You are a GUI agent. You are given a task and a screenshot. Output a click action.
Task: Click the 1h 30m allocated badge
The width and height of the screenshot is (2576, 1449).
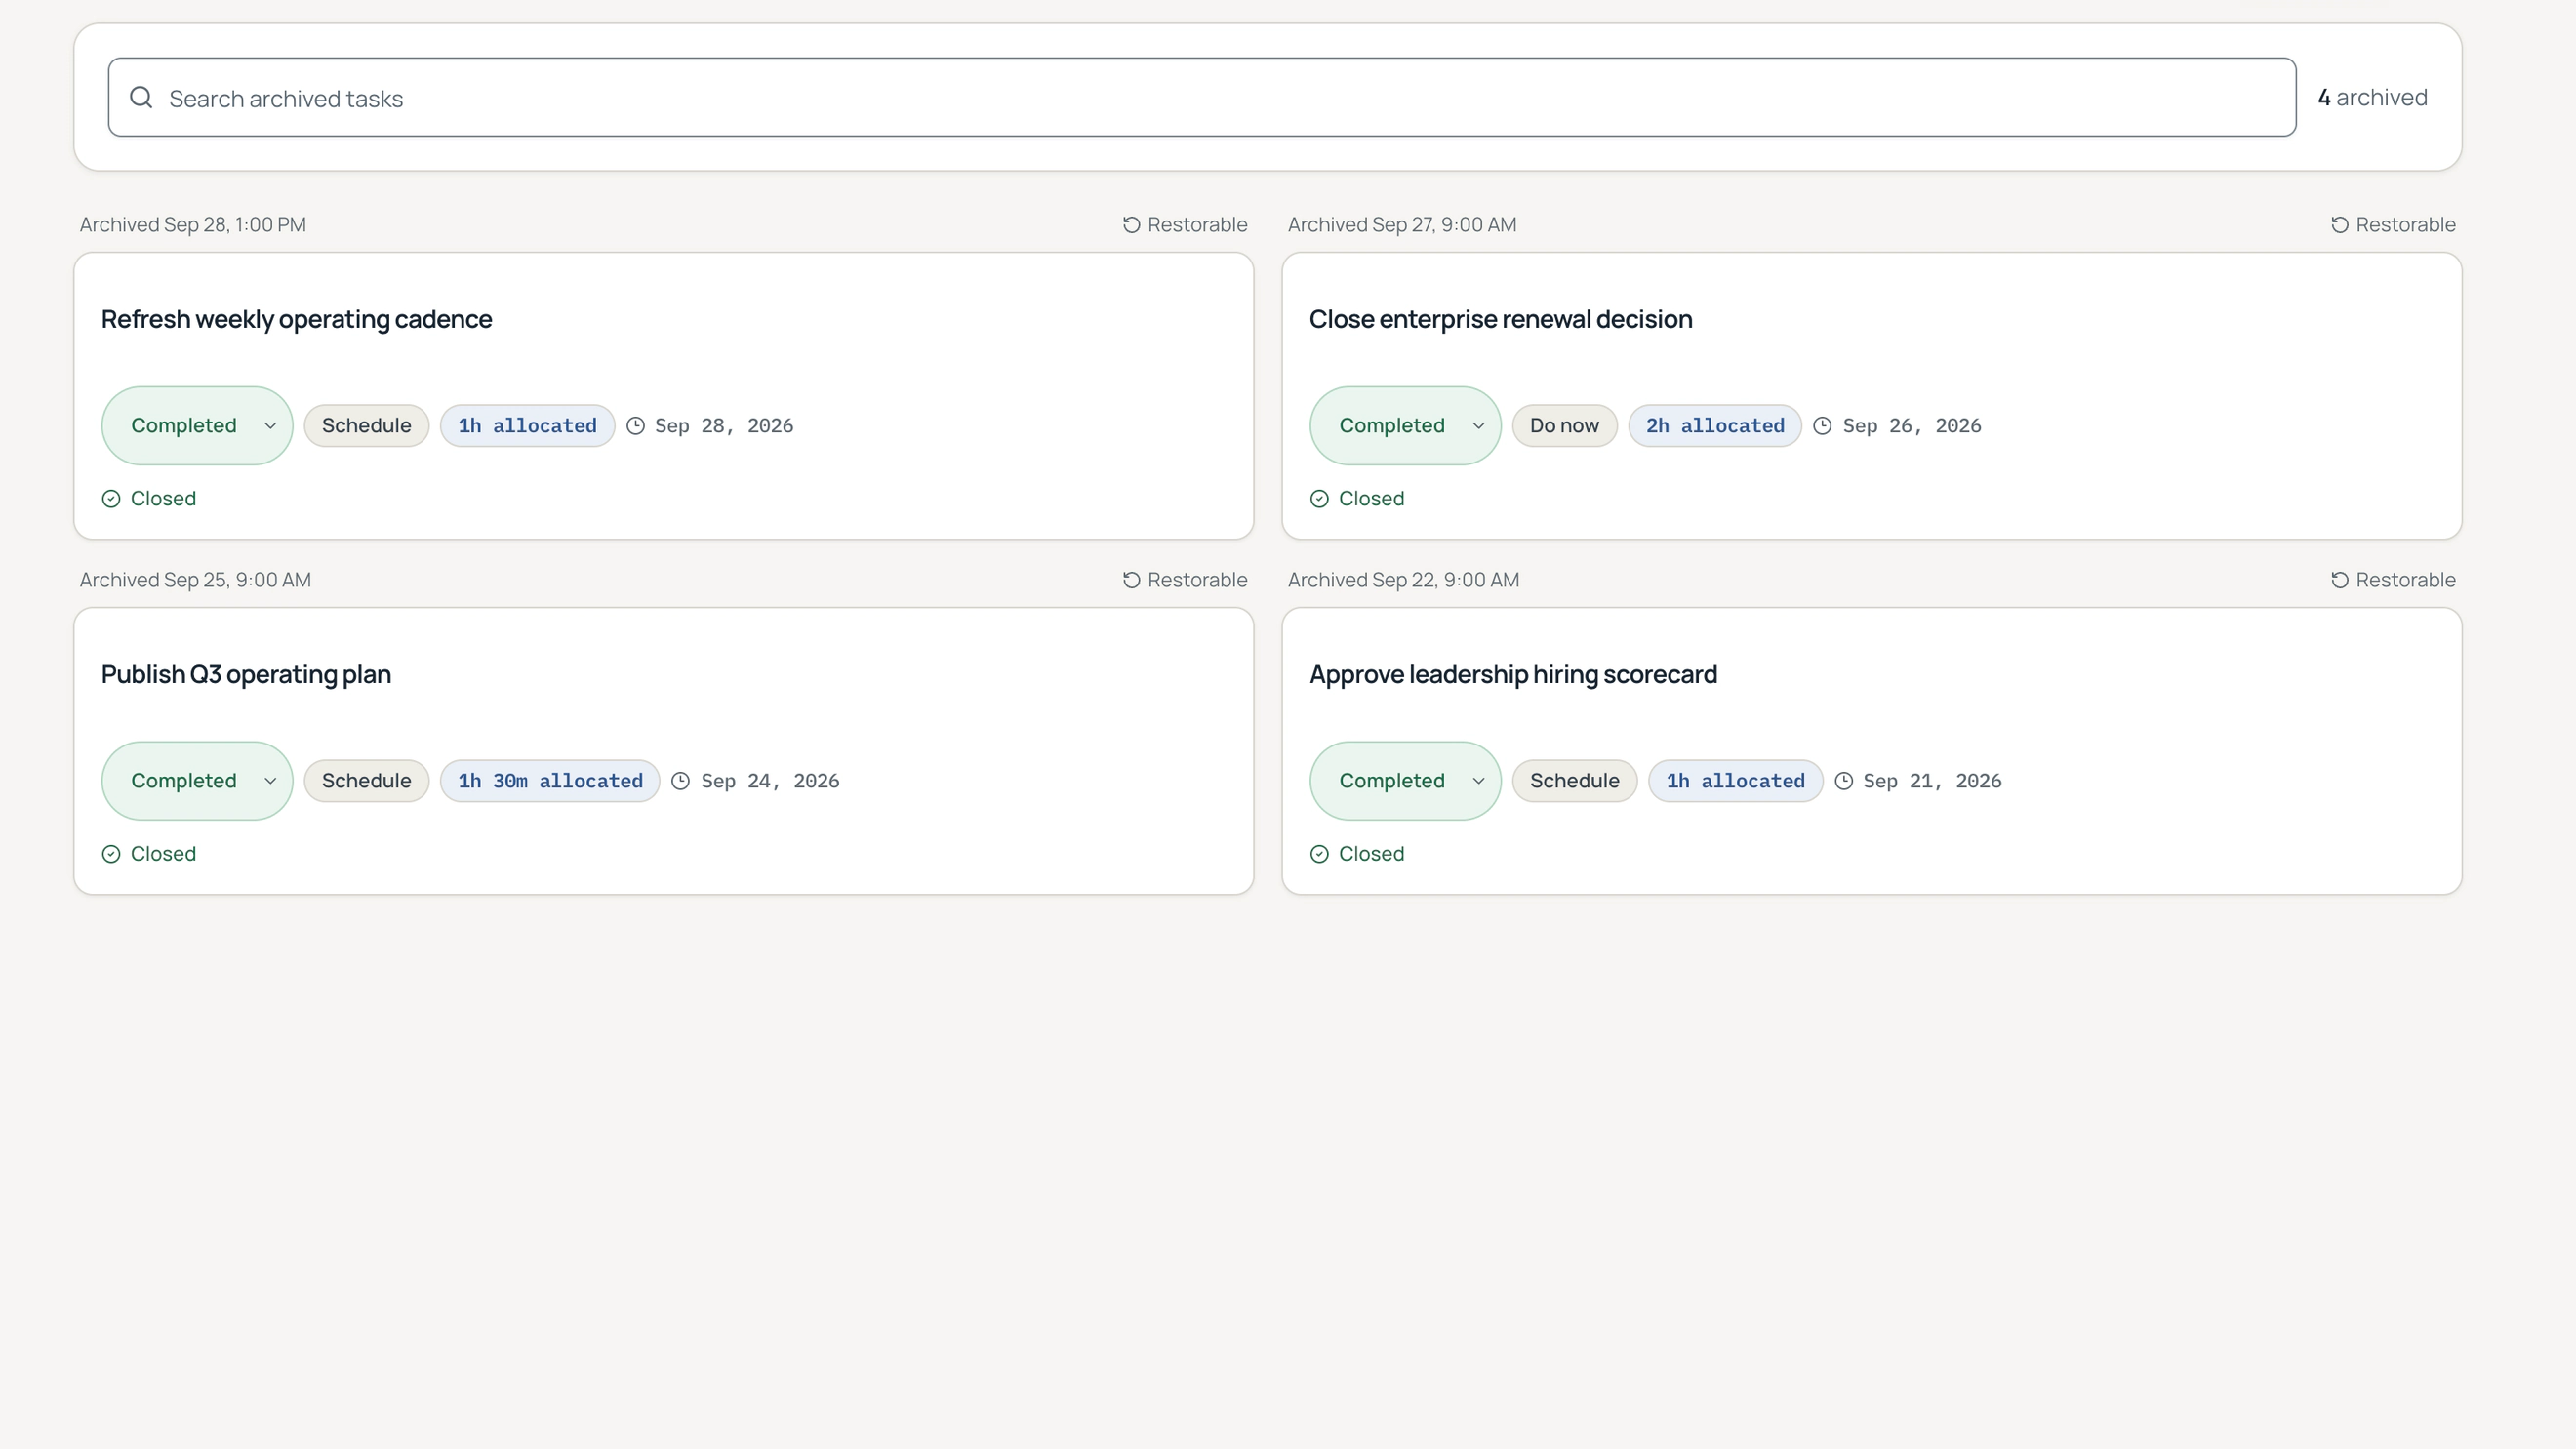[x=550, y=781]
